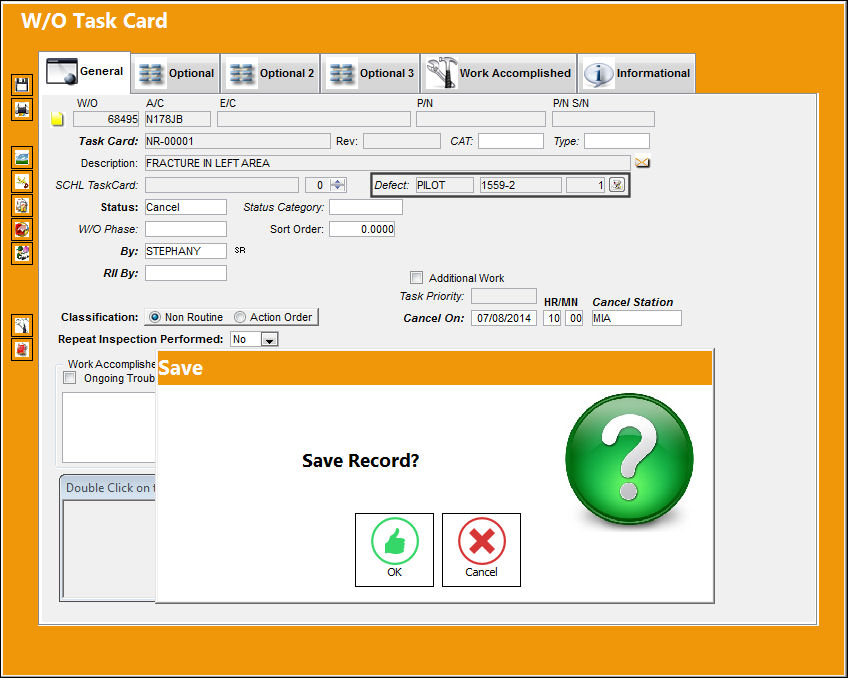Click the Status field showing Cancel

186,207
